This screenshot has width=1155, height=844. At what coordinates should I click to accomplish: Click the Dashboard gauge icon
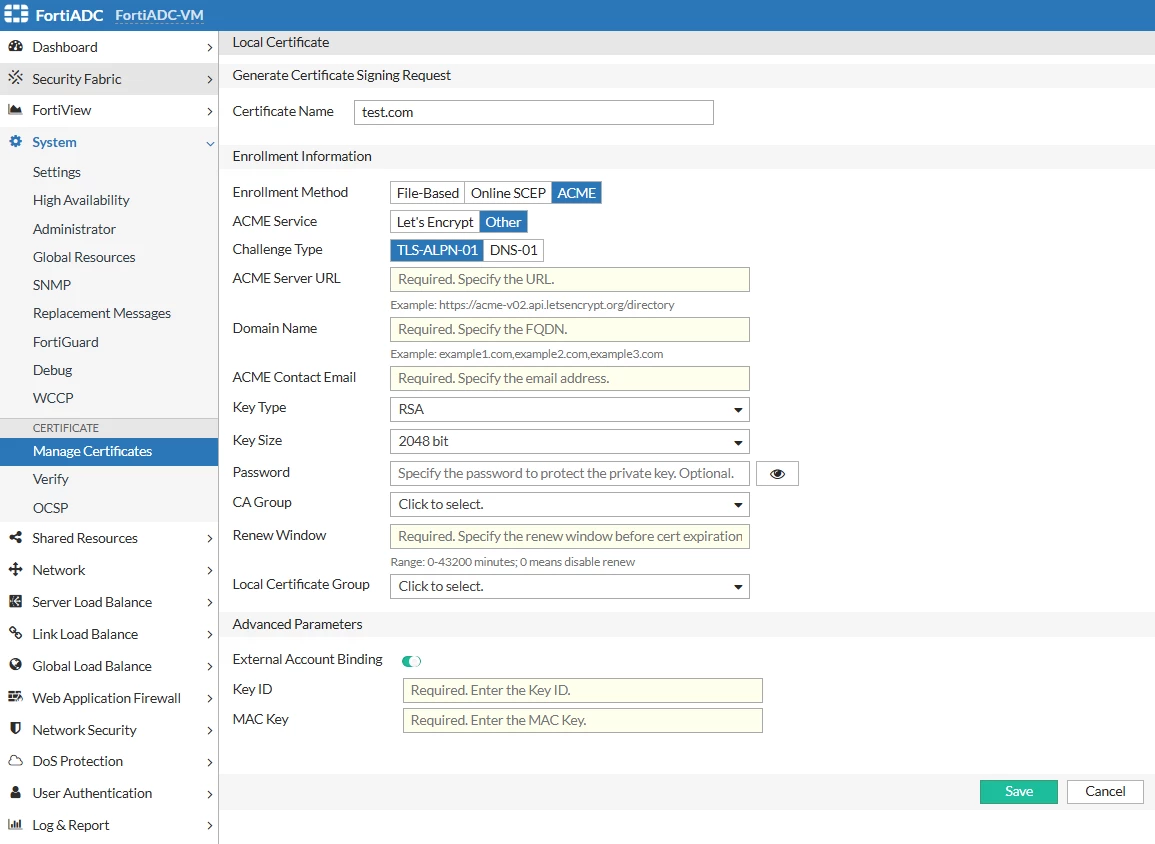(15, 46)
